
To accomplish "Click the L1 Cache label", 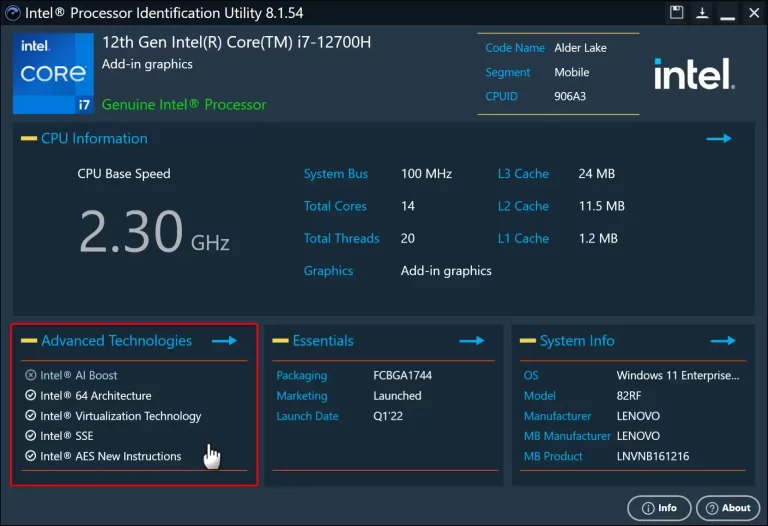I will (523, 239).
